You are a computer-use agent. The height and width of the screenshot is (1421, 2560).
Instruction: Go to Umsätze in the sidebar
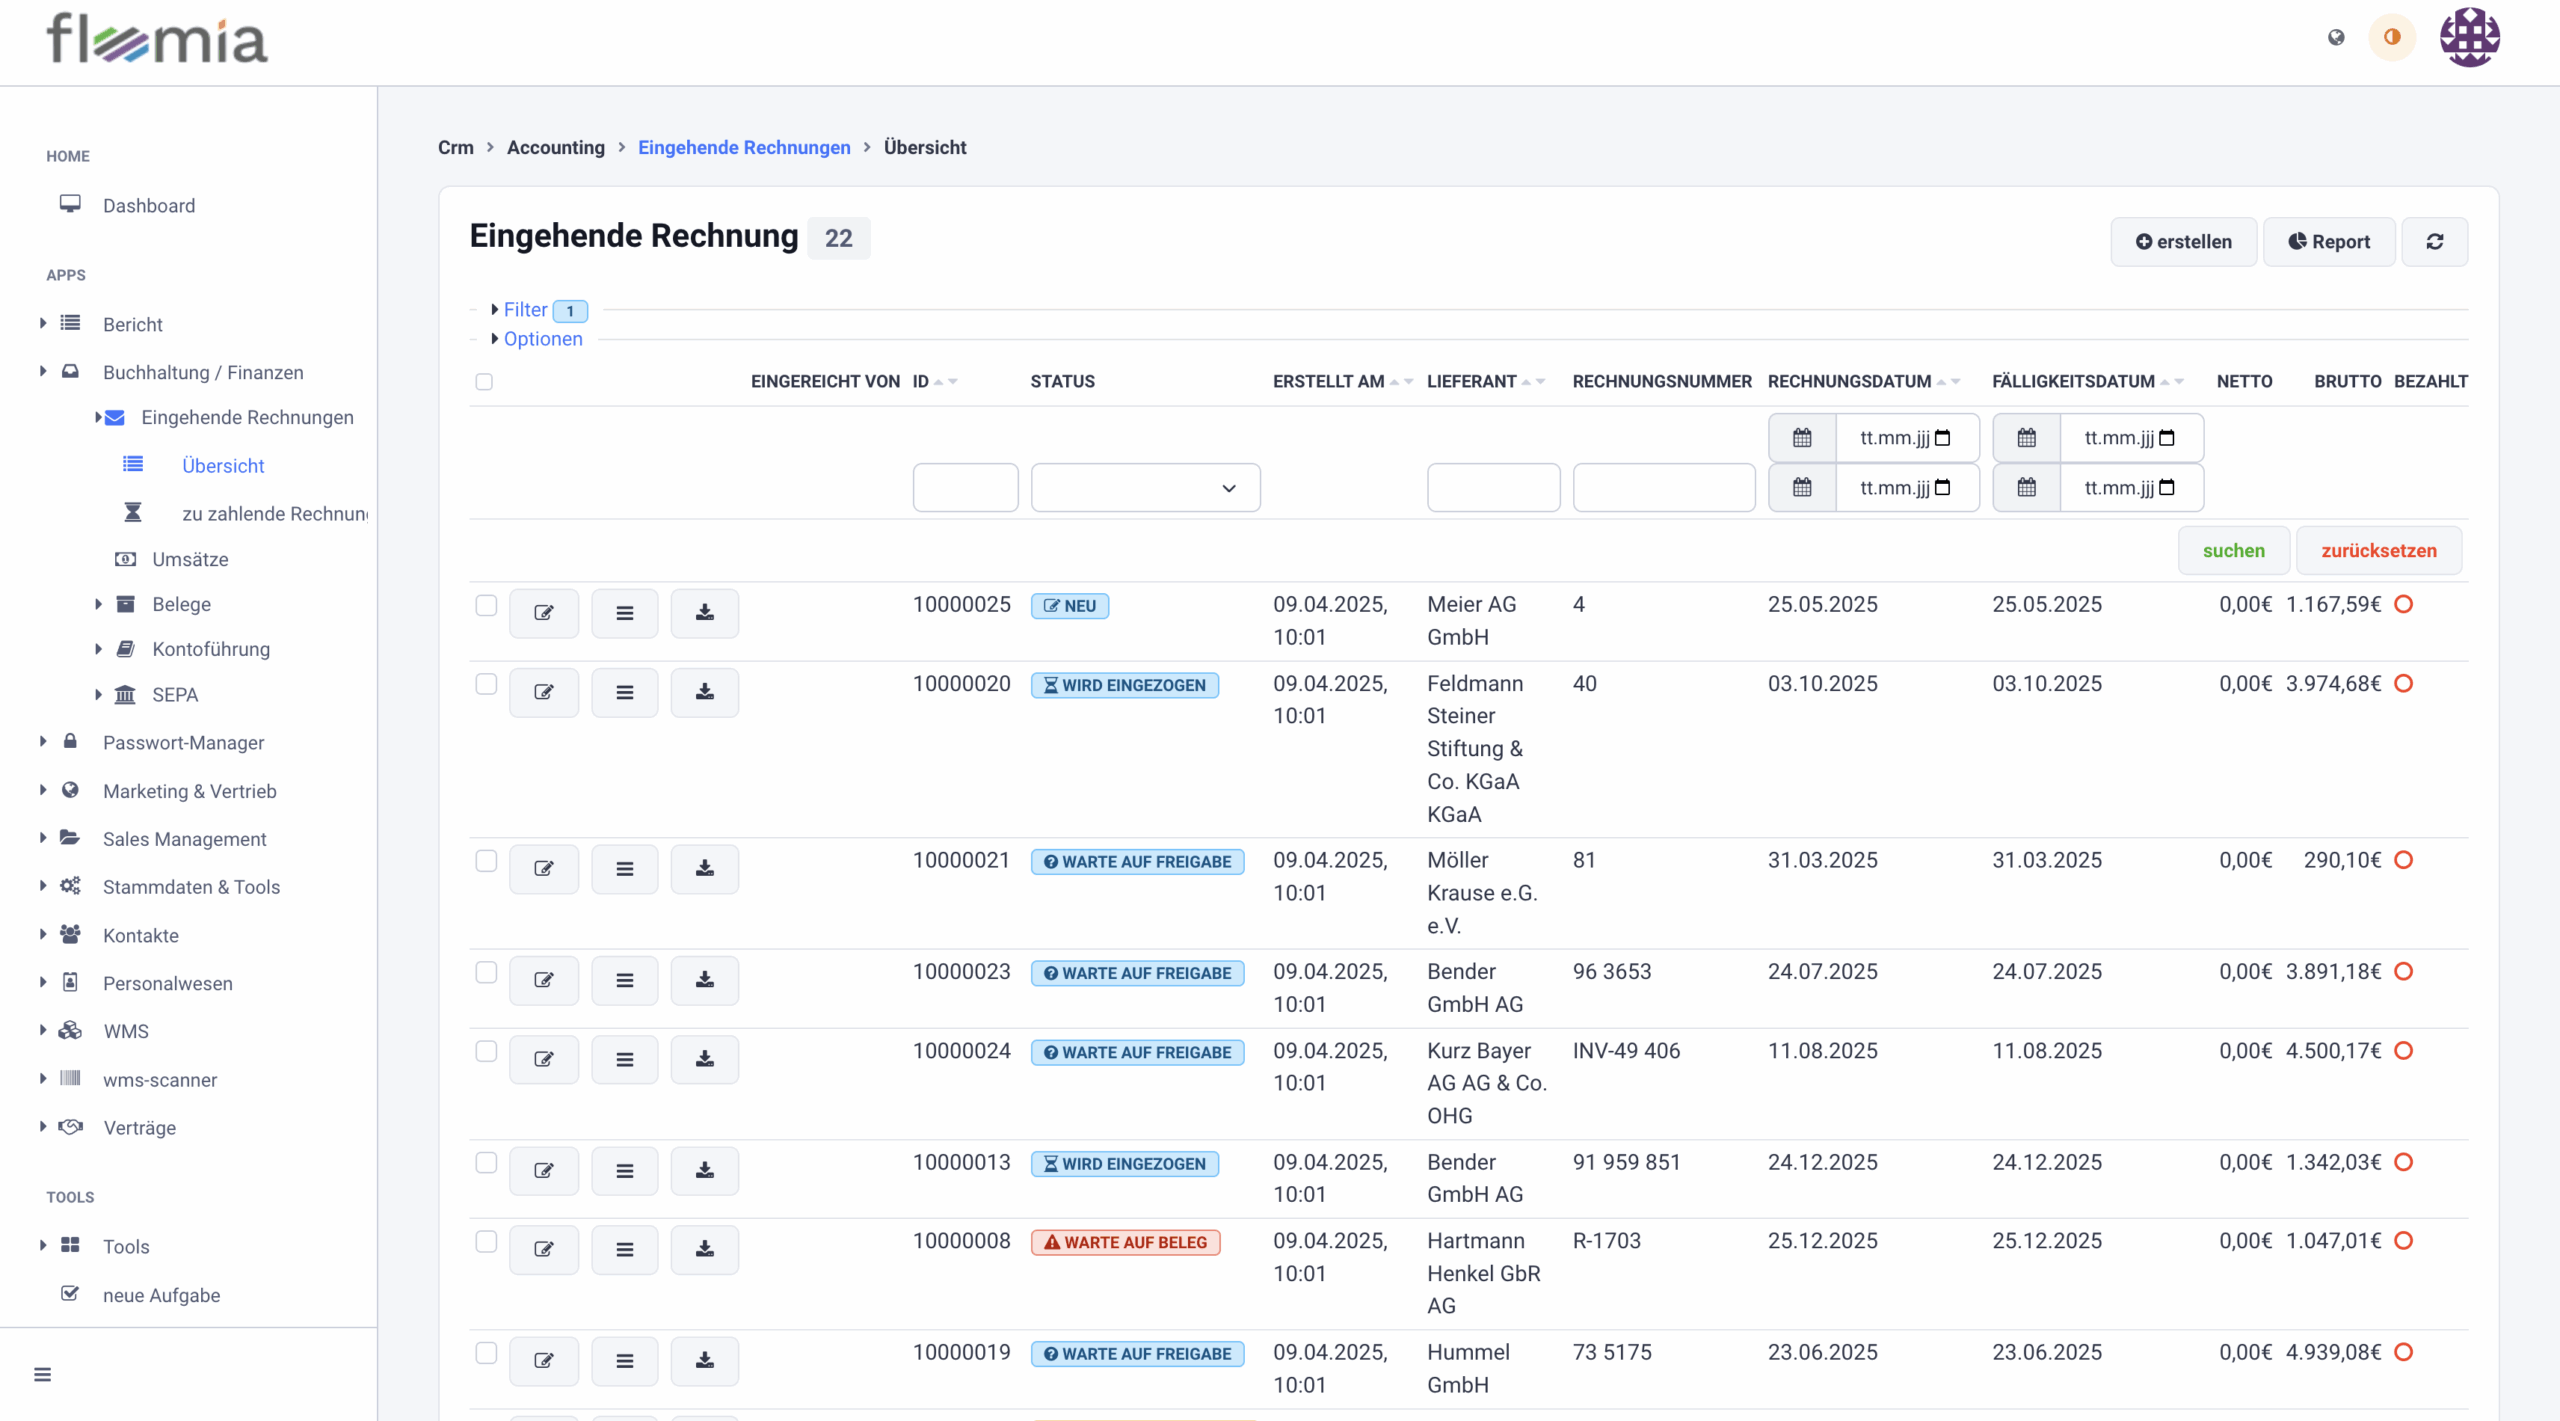[x=190, y=559]
